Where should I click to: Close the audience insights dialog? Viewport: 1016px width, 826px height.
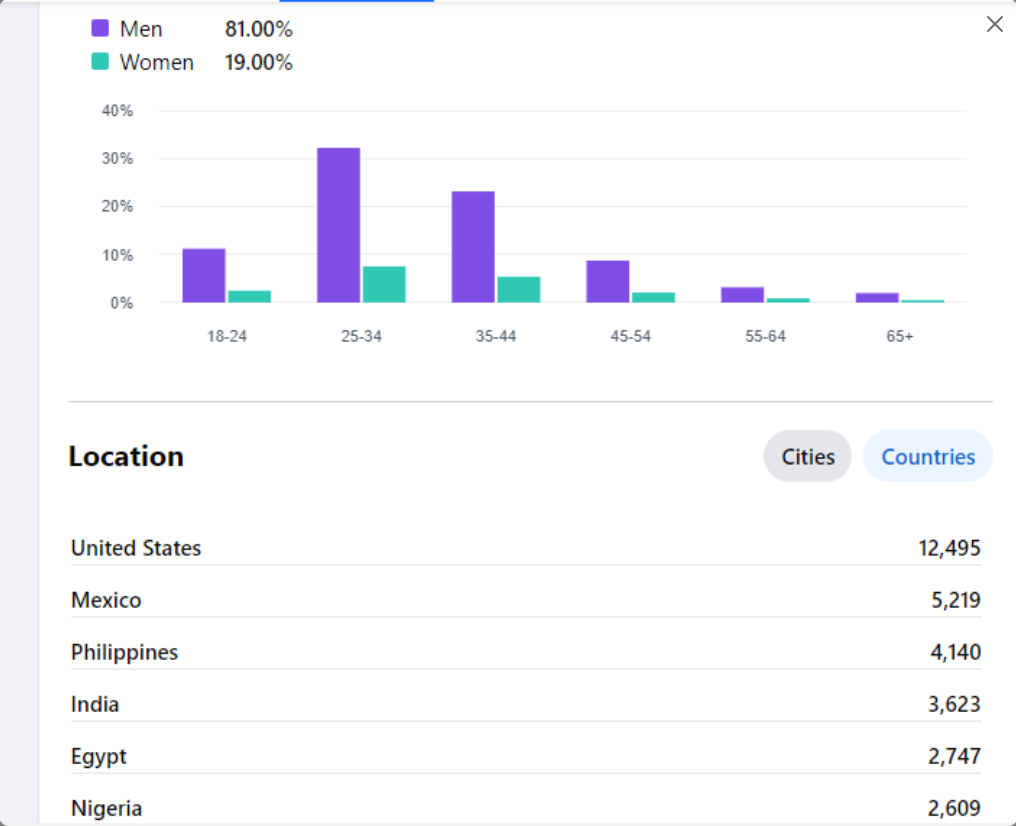(994, 25)
